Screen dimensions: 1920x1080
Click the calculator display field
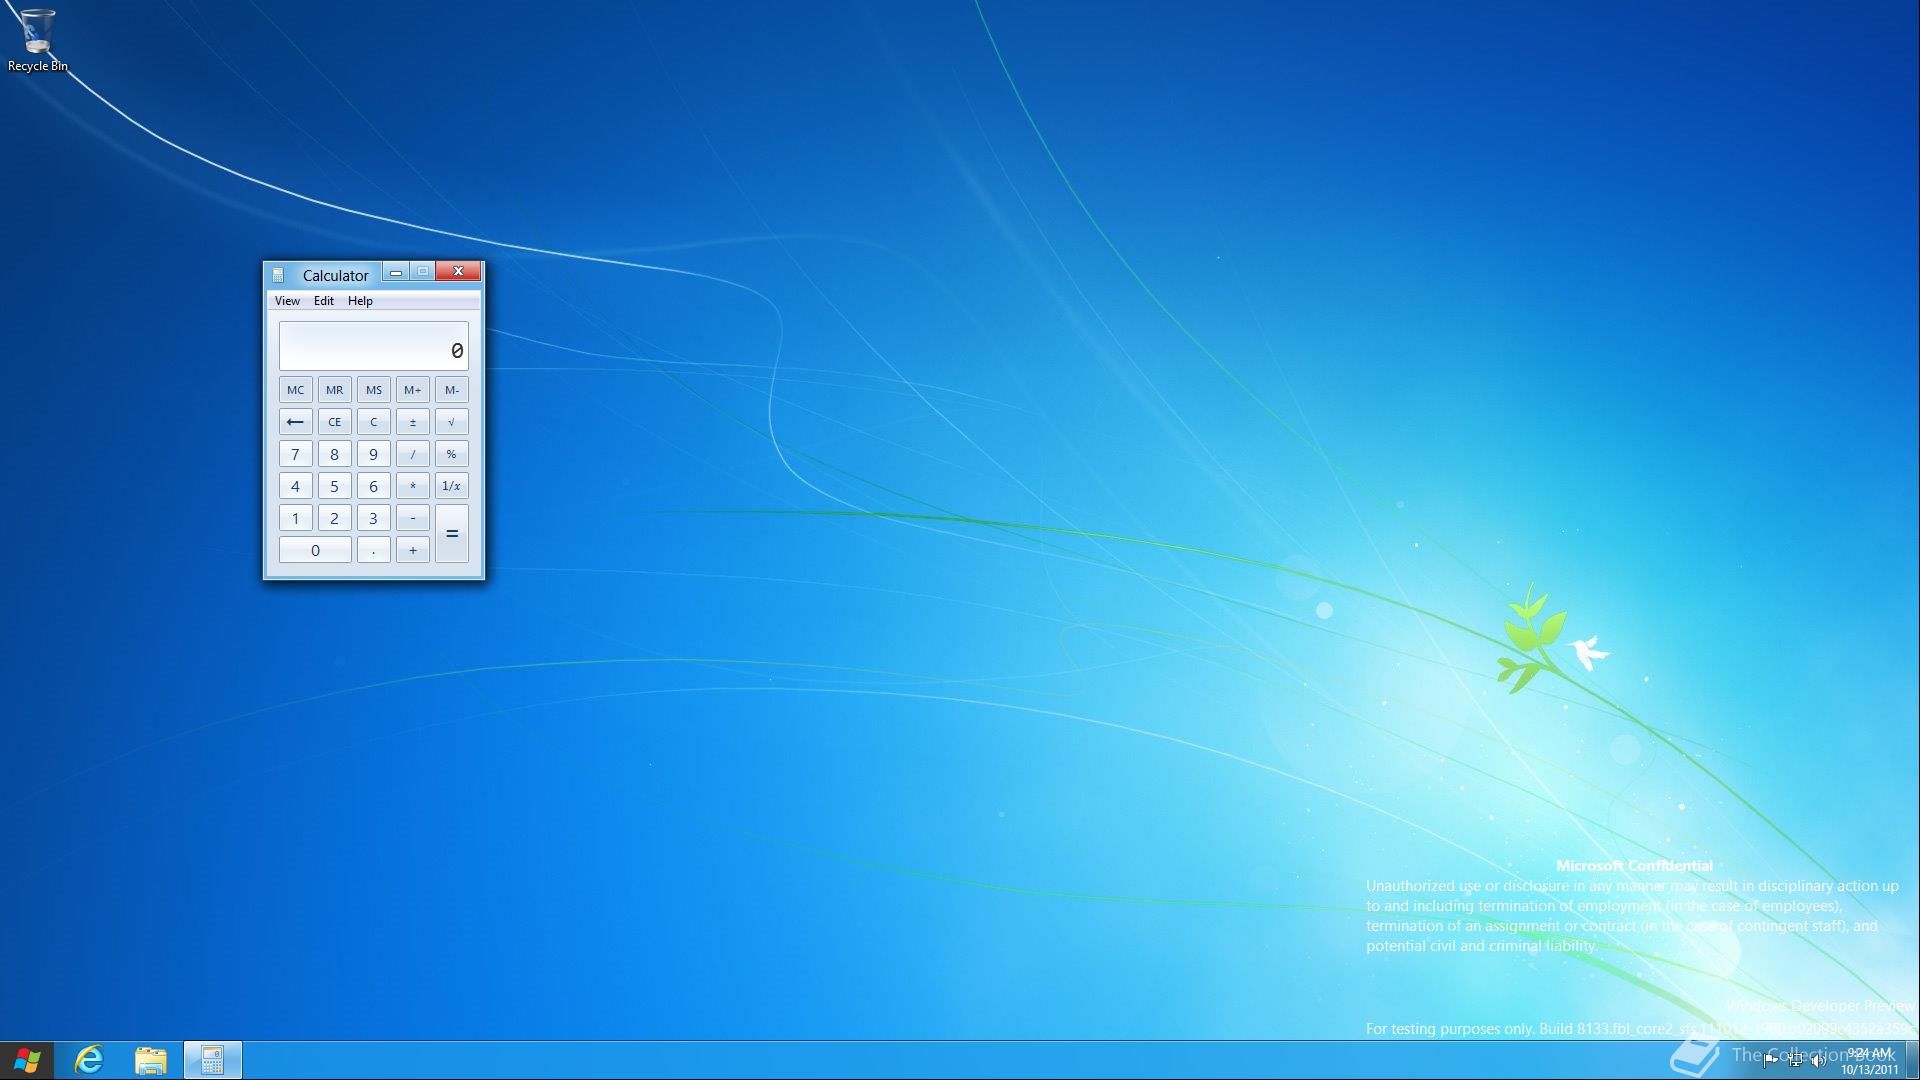(x=373, y=346)
